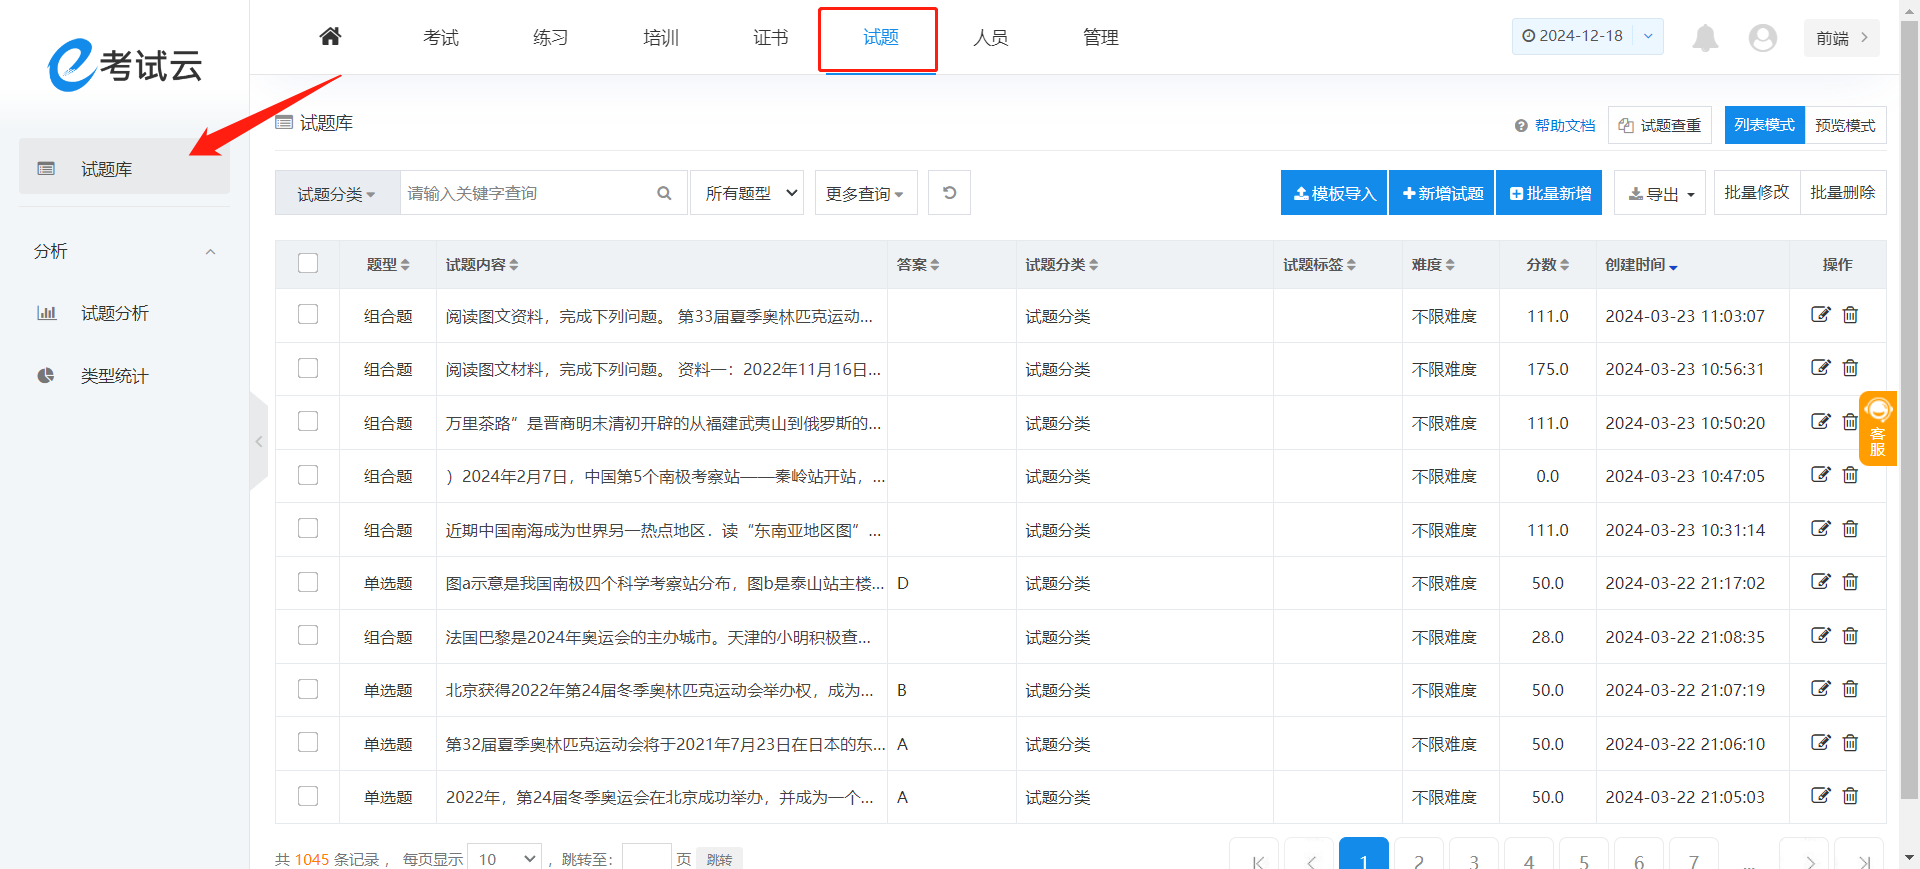The image size is (1920, 869).
Task: Check the row starting with 万里茶路
Action: click(308, 422)
